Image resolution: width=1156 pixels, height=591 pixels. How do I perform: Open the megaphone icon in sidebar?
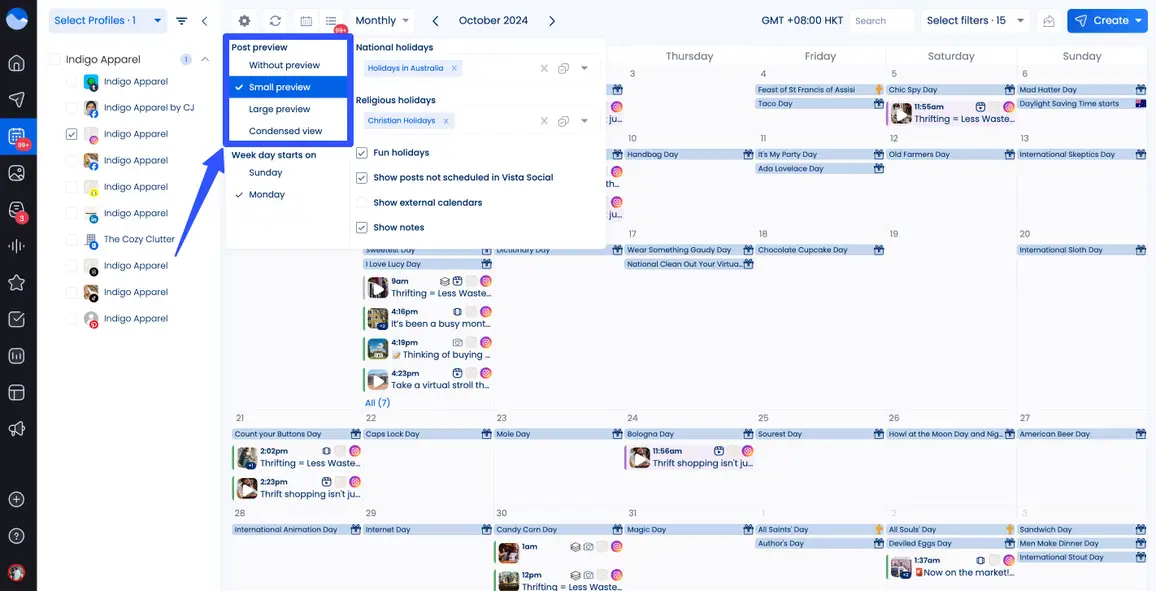click(x=17, y=428)
